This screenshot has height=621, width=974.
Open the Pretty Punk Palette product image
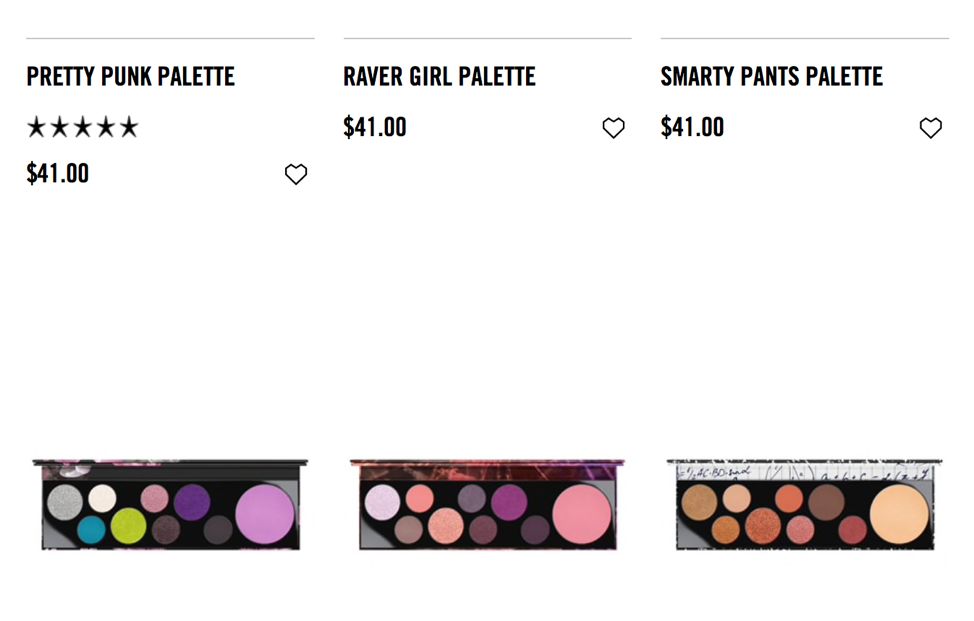[x=170, y=505]
